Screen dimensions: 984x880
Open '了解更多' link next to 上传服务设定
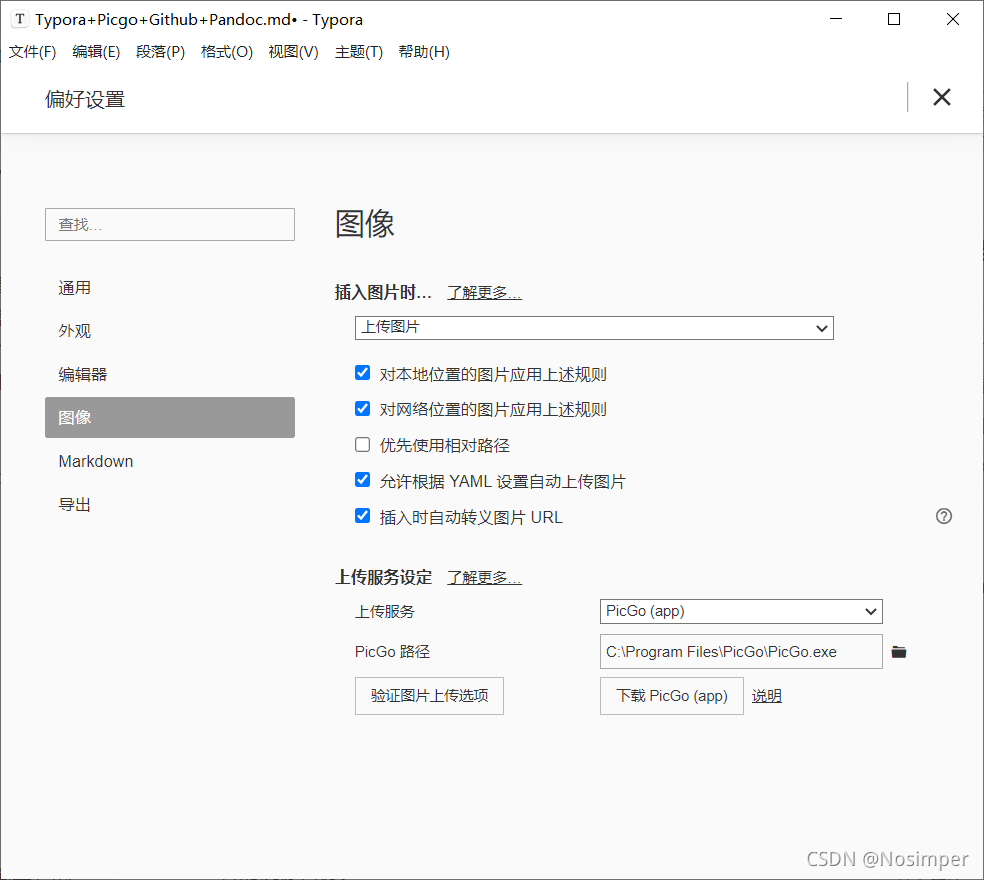tap(484, 577)
